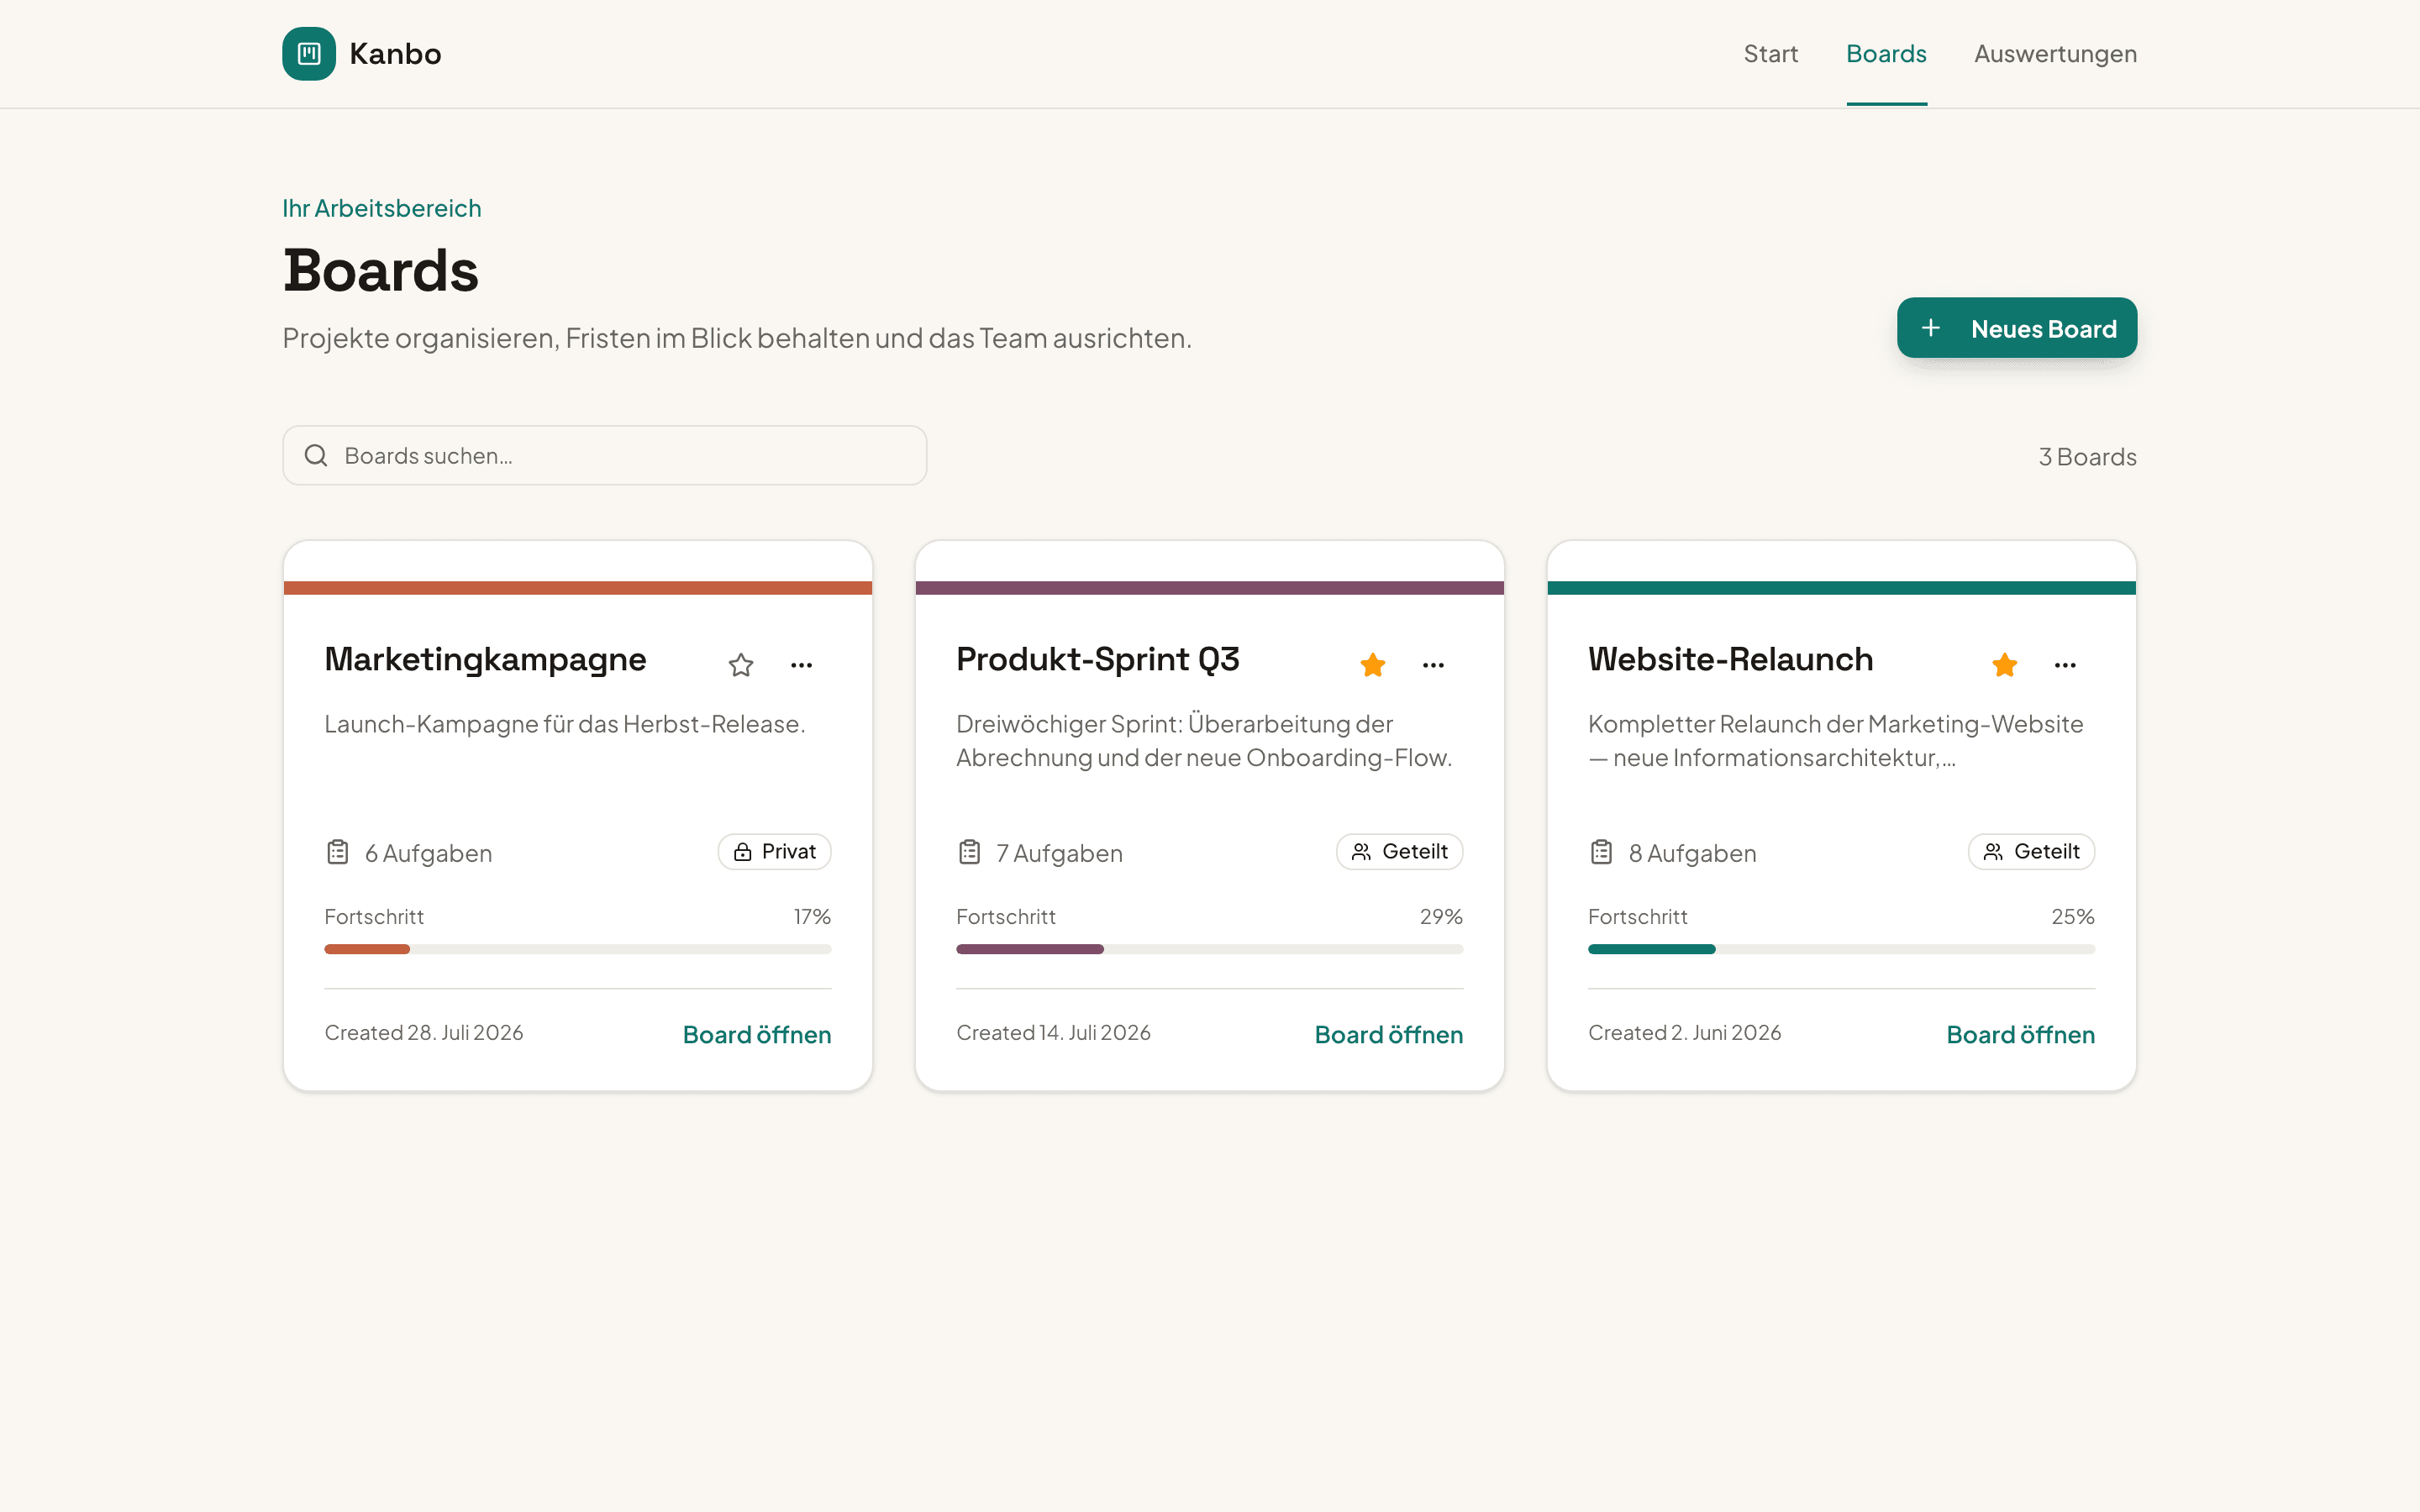The height and width of the screenshot is (1512, 2420).
Task: Click the Produkt-Sprint Q3 progress bar
Action: [1210, 949]
